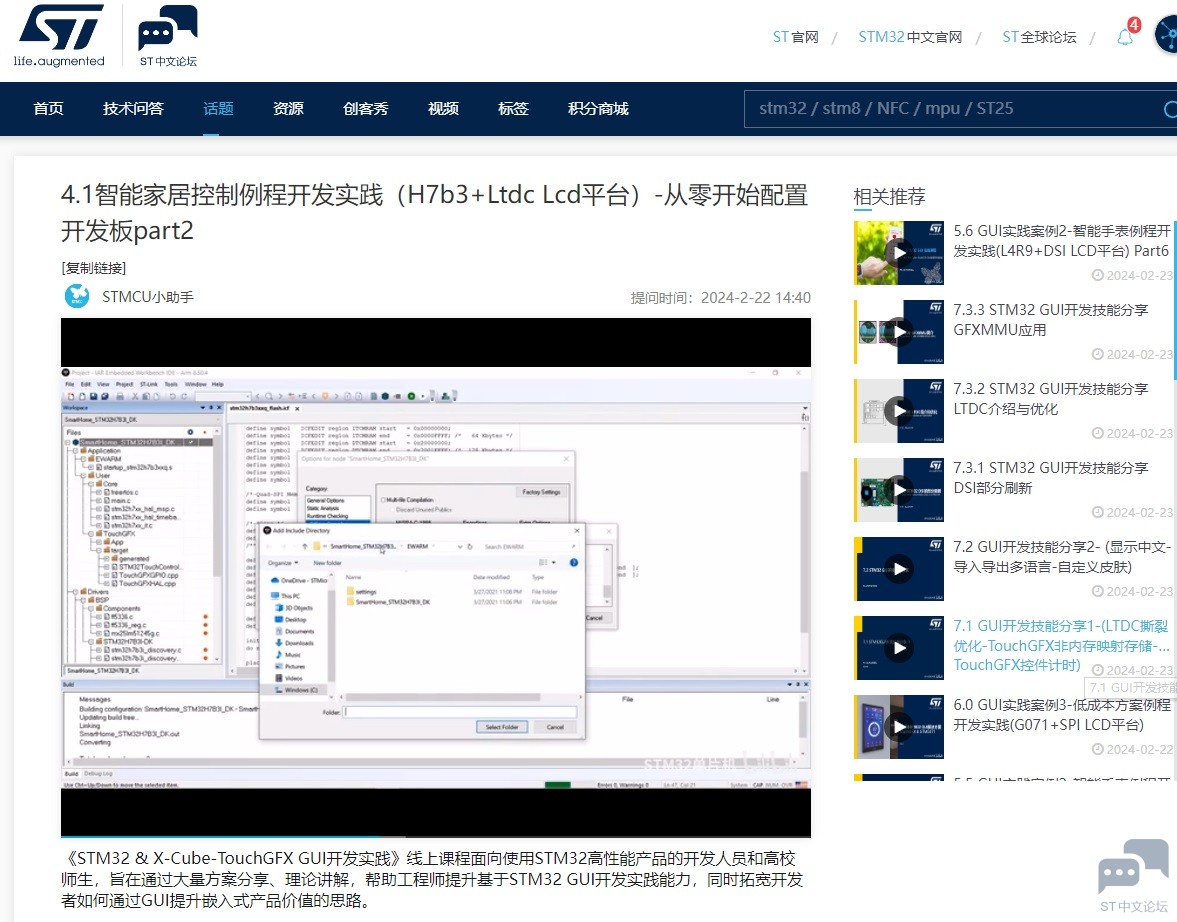Viewport: 1177px width, 922px height.
Task: Open 7.3.1 DSI部分刷新 title link
Action: click(x=1051, y=478)
